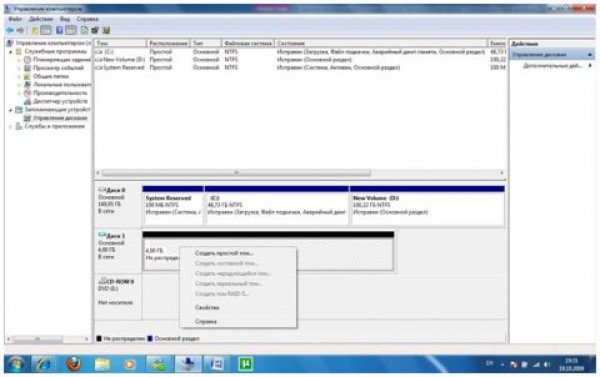Click the uTorrent icon on the taskbar
Screen dimensions: 600x377
point(245,364)
